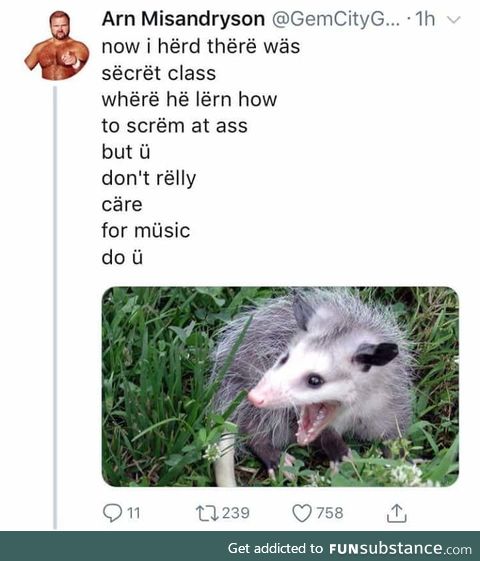
Task: Open the share tweet icon
Action: point(396,513)
